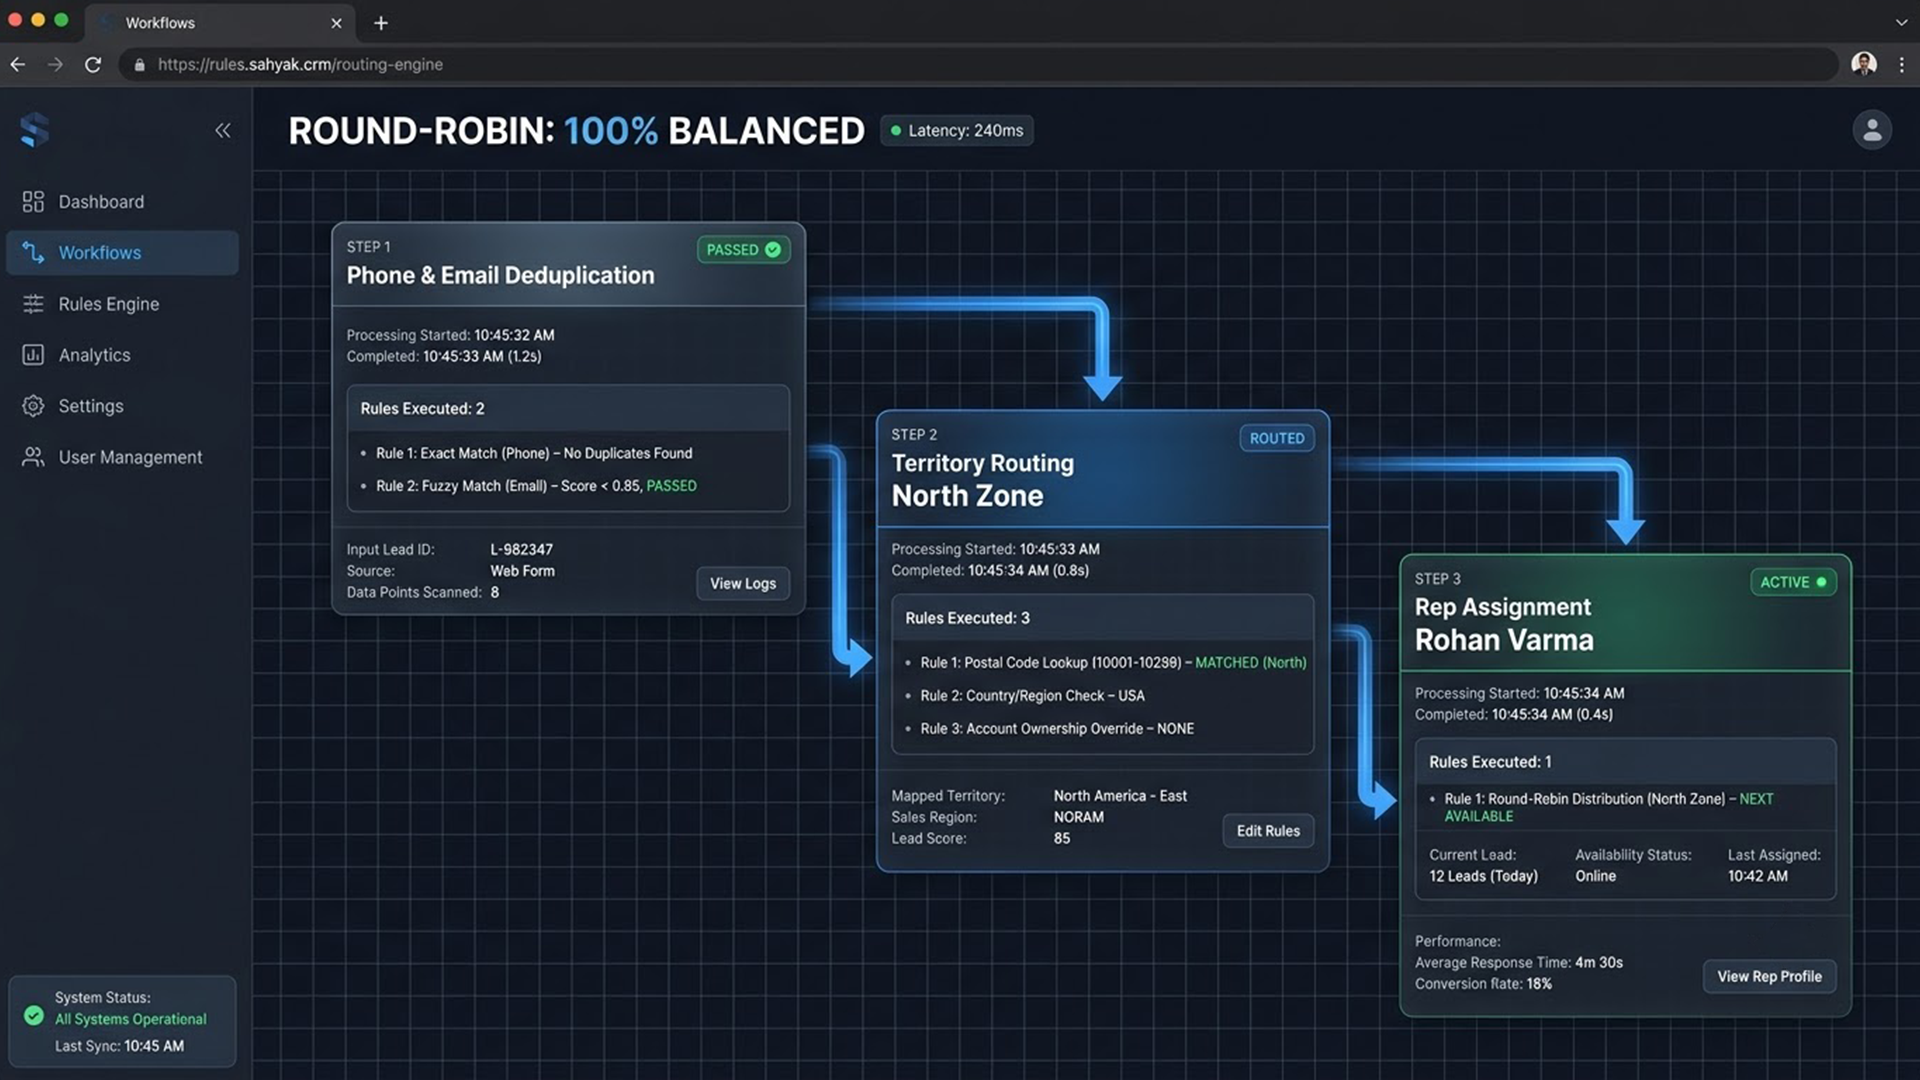1920x1080 pixels.
Task: Open the browser profile avatar
Action: (x=1864, y=64)
